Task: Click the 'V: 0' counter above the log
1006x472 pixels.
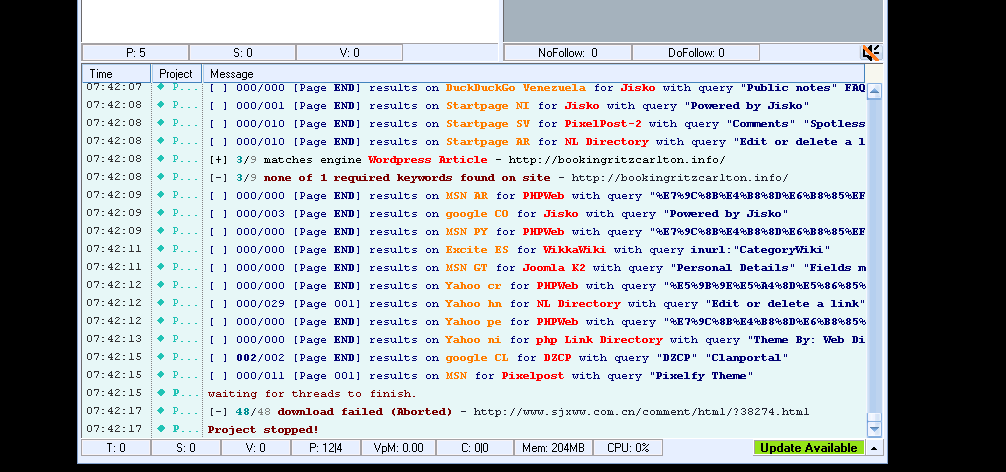Action: (350, 53)
